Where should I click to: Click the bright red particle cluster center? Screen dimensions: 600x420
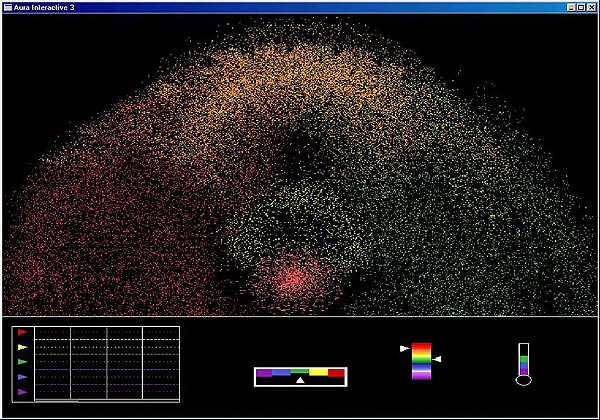pyautogui.click(x=291, y=278)
